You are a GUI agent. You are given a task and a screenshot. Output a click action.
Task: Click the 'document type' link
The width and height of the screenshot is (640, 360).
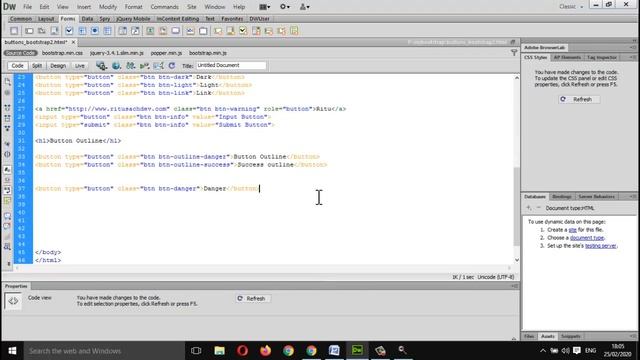tap(587, 238)
